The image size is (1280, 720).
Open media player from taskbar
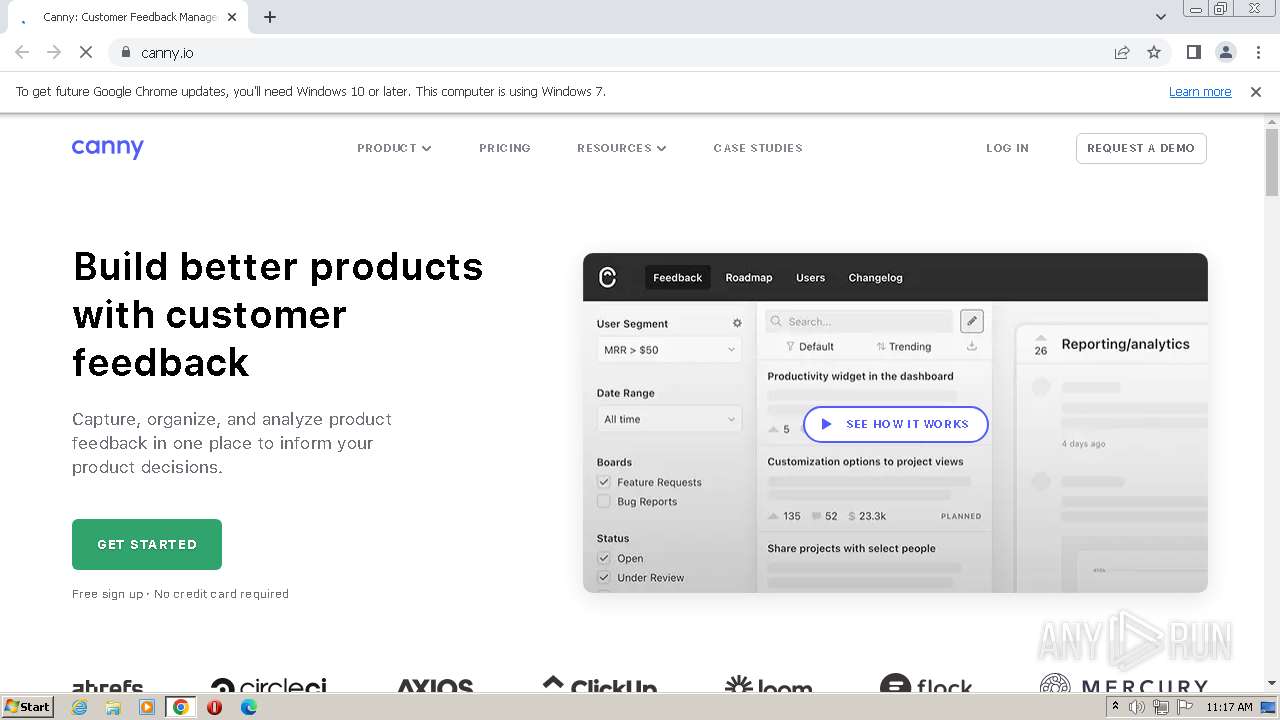pyautogui.click(x=147, y=707)
